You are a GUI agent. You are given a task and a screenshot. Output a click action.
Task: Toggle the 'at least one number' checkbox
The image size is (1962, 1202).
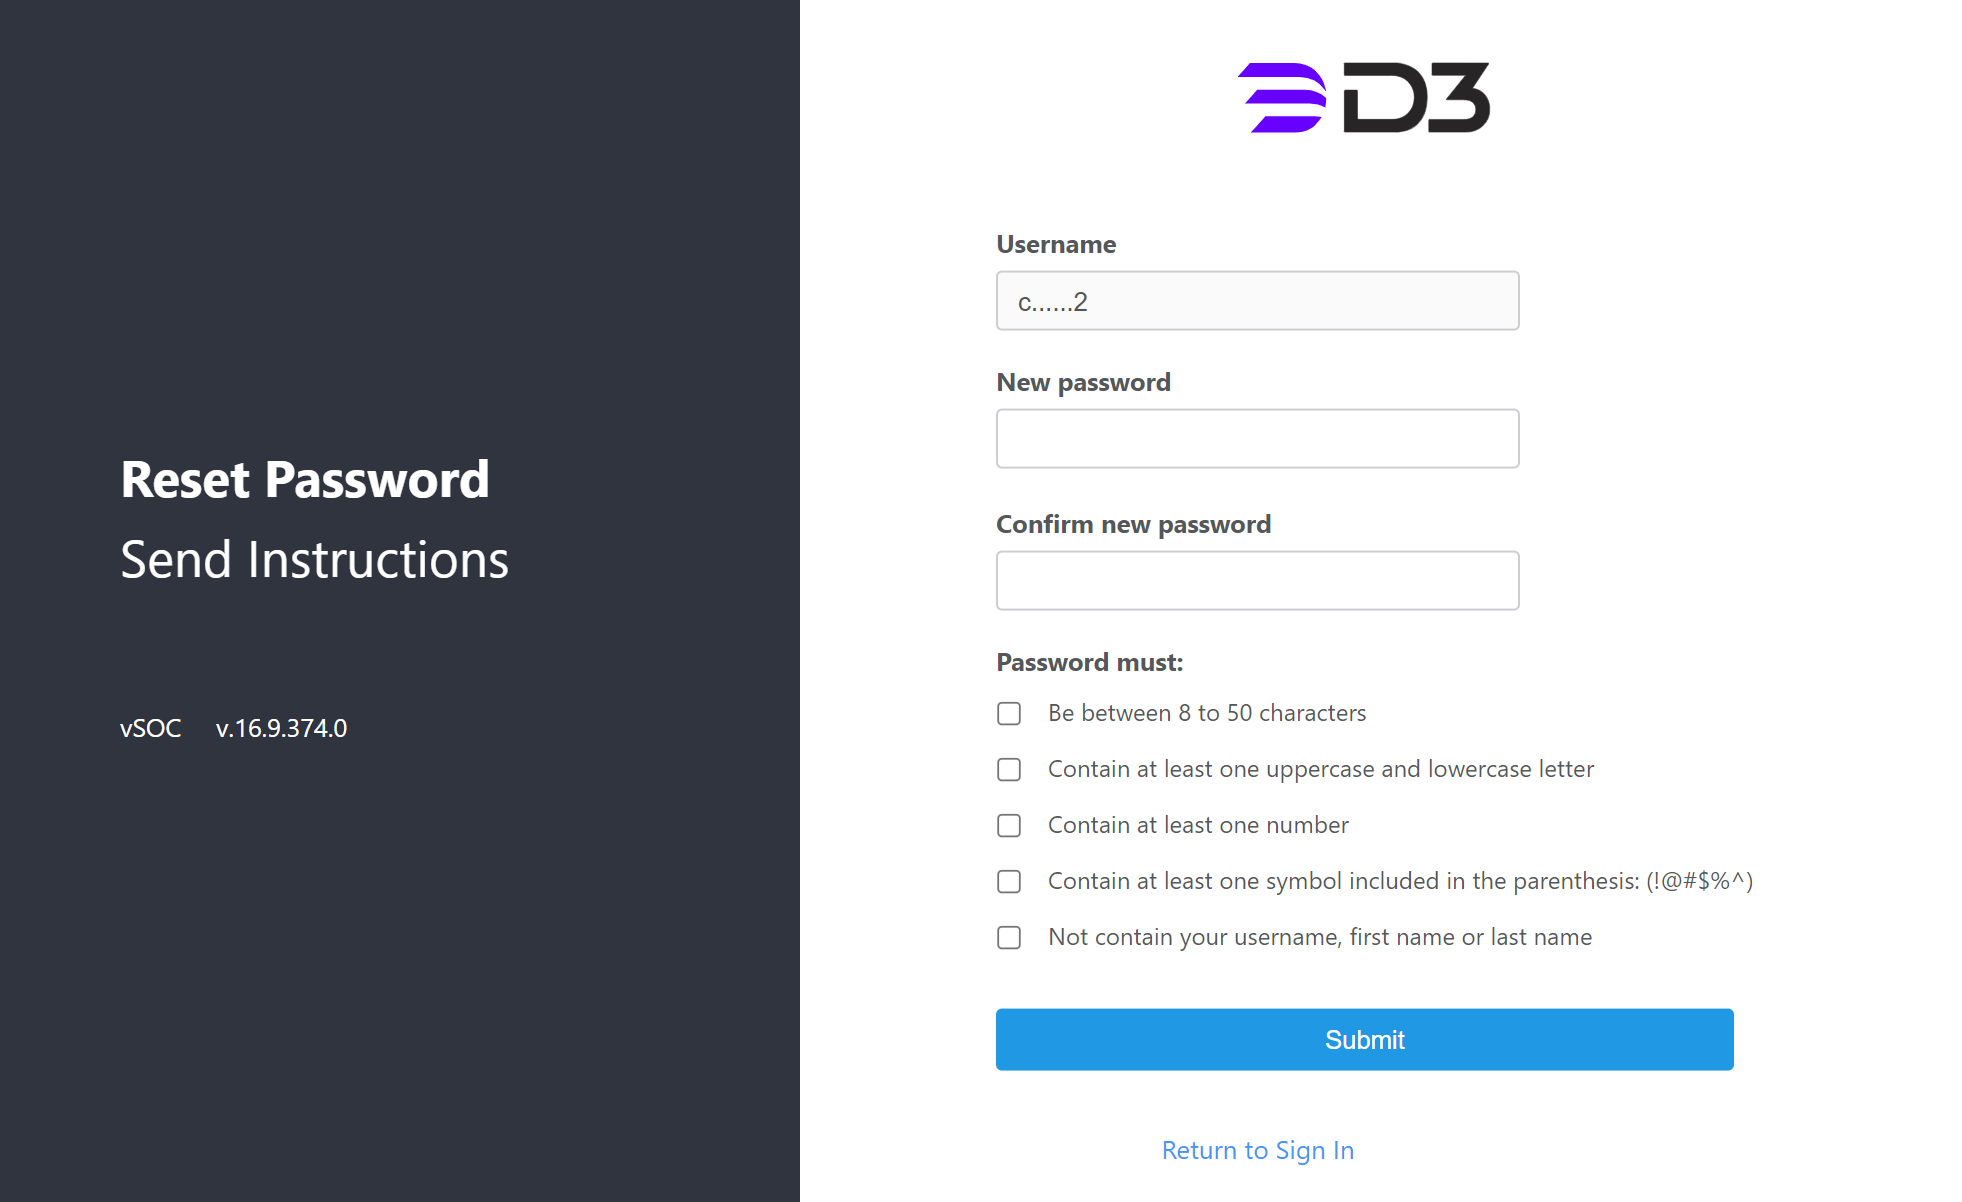1009,825
